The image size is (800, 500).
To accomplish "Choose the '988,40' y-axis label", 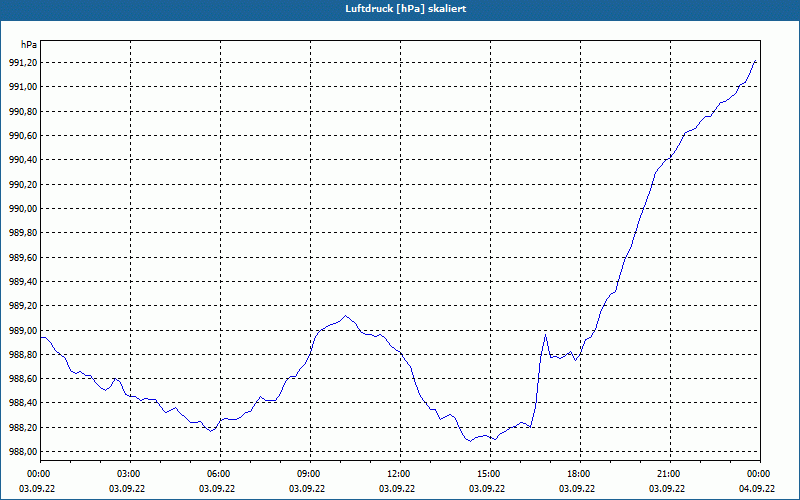I will 23,403.
